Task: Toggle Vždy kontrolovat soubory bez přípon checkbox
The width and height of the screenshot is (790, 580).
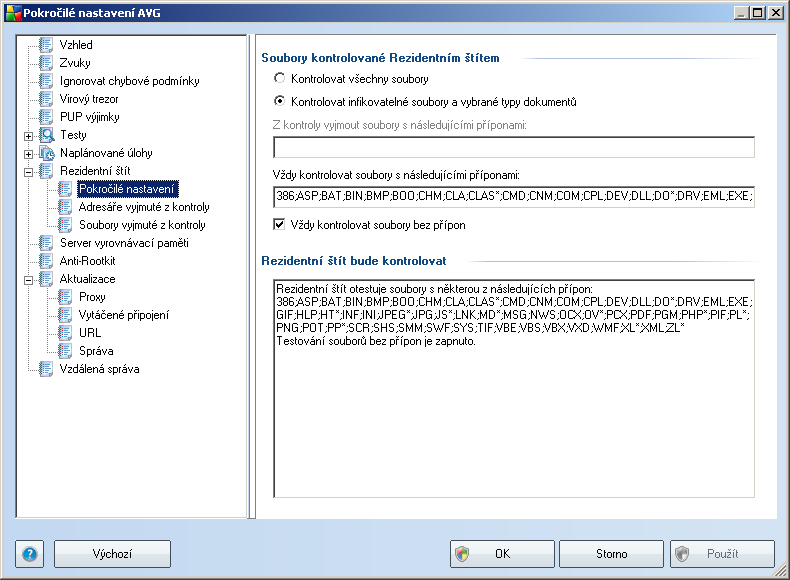Action: (279, 224)
